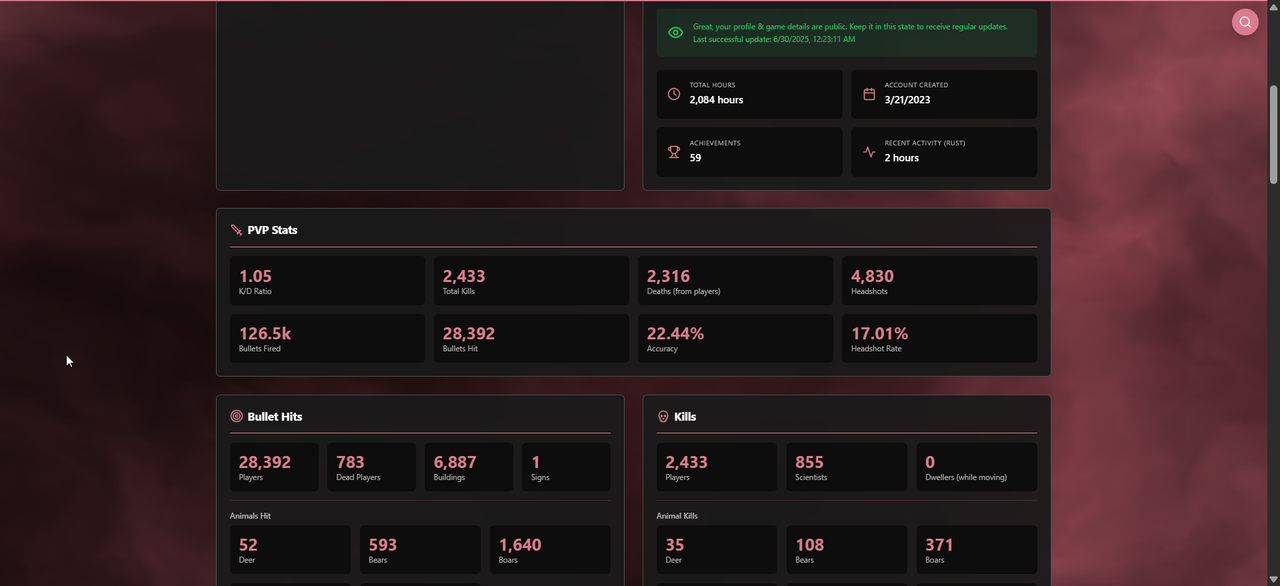Click the 28,392 Bullets Hit card
This screenshot has height=586, width=1280.
pyautogui.click(x=531, y=338)
